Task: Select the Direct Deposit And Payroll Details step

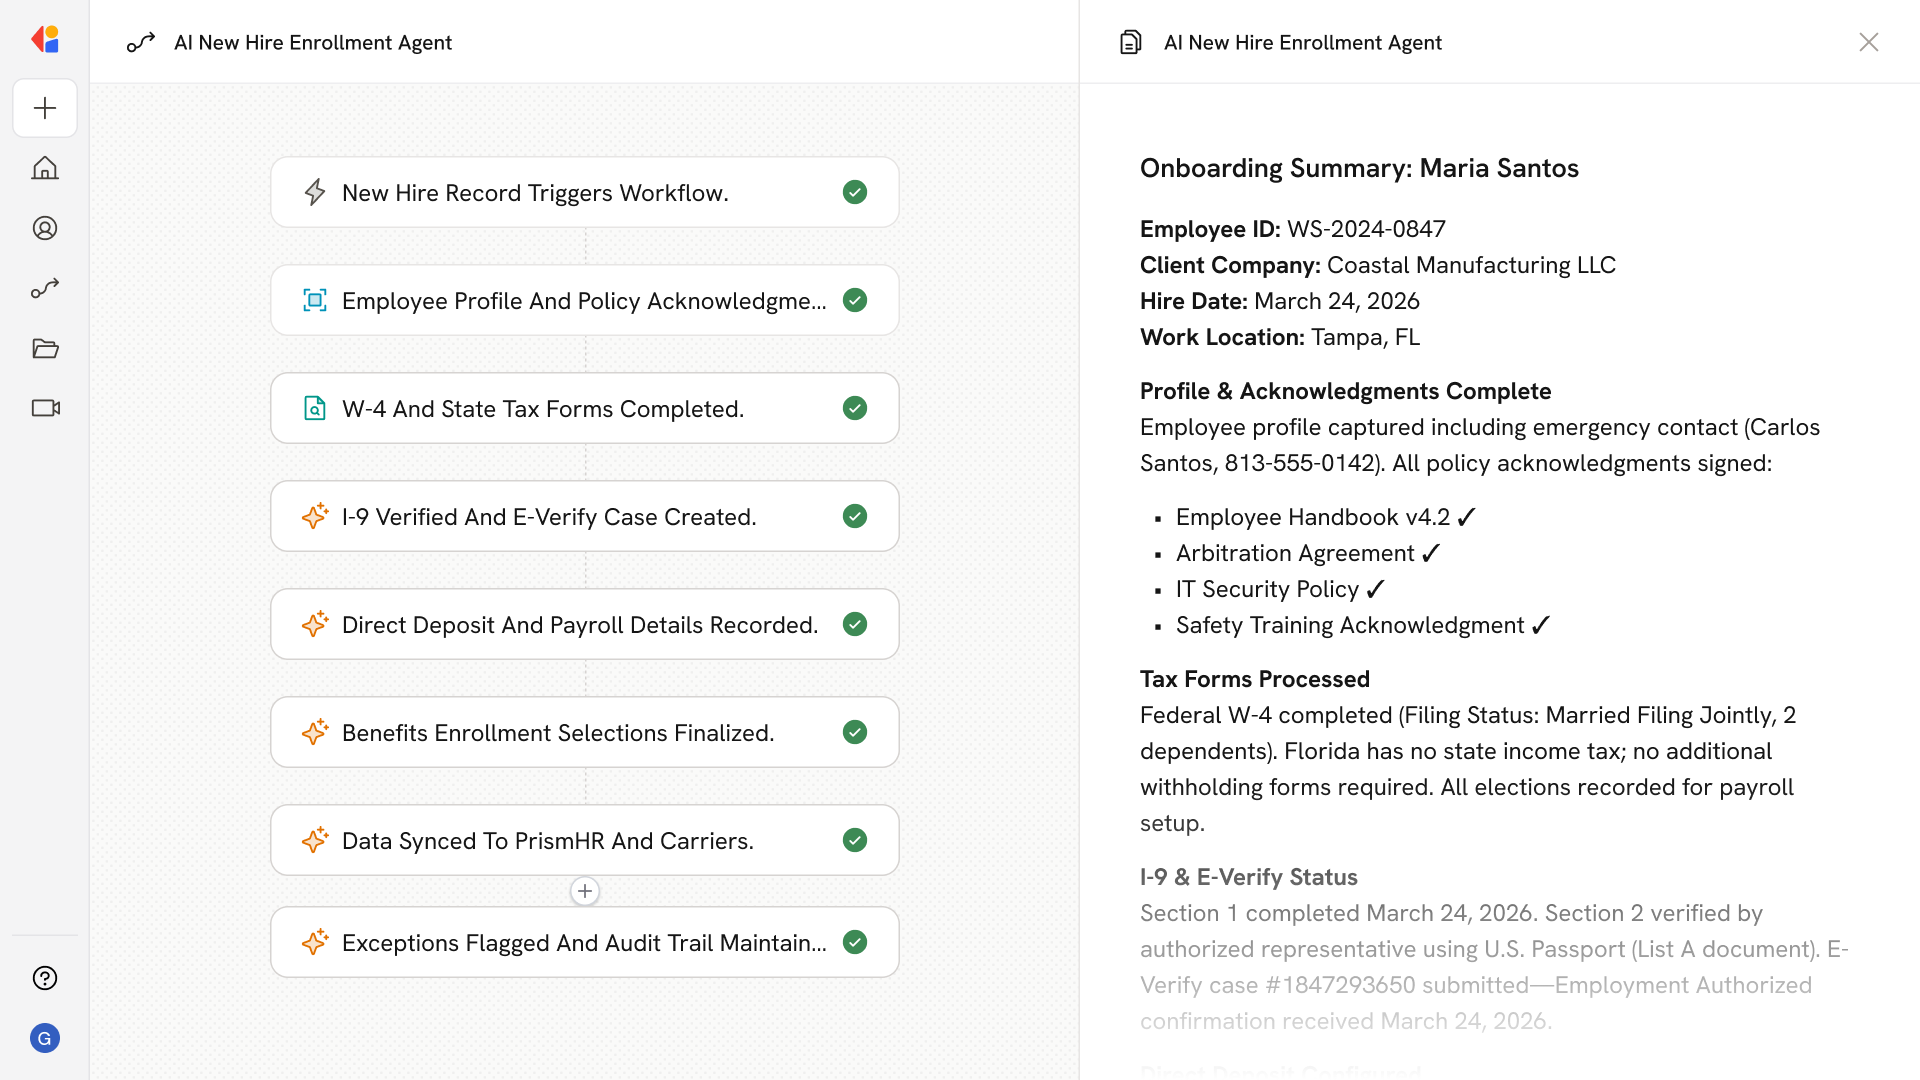Action: click(x=579, y=624)
